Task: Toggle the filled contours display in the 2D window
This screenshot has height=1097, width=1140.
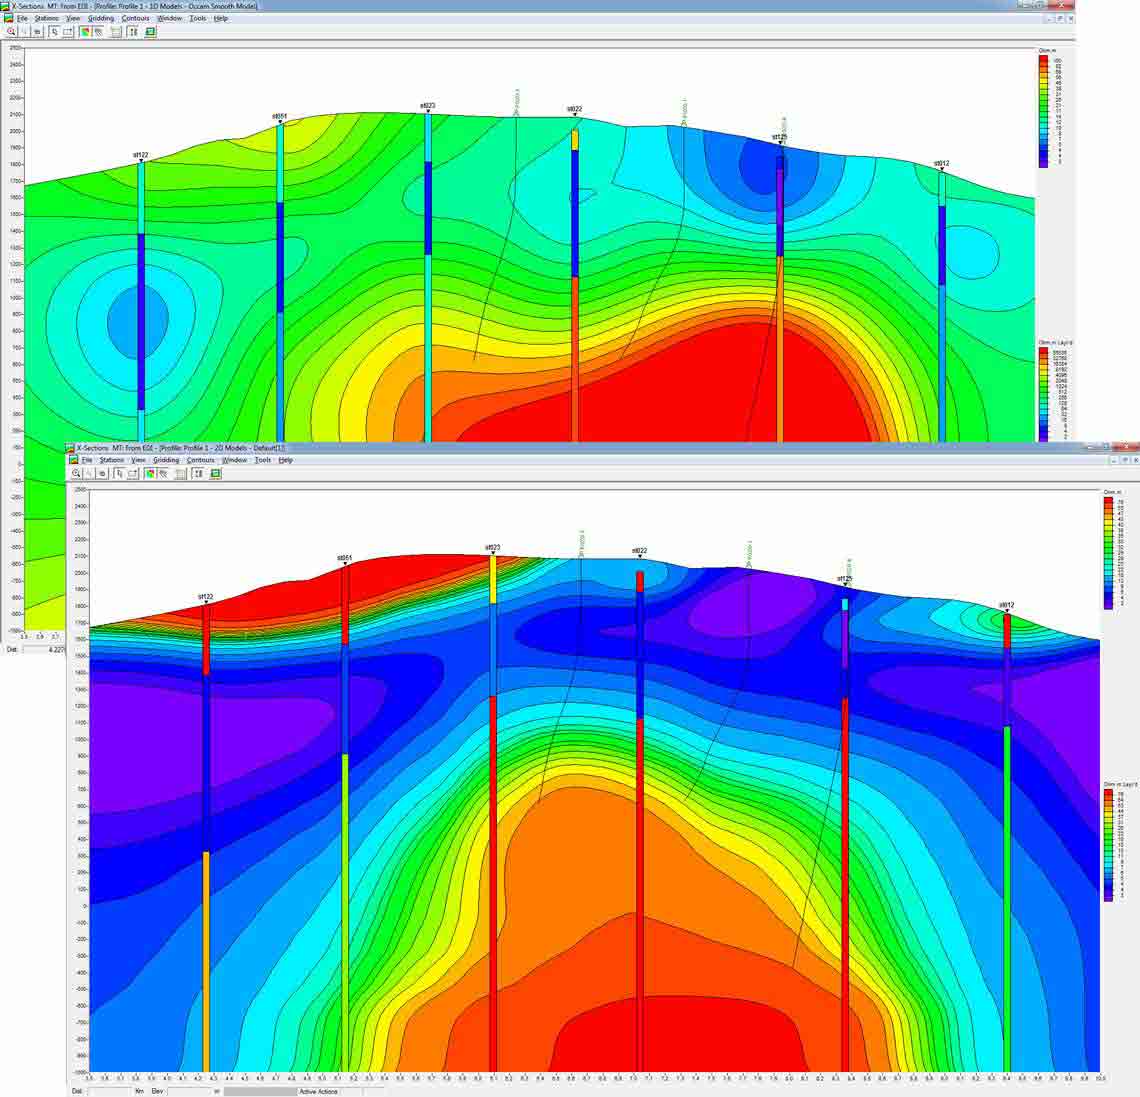Action: [150, 473]
